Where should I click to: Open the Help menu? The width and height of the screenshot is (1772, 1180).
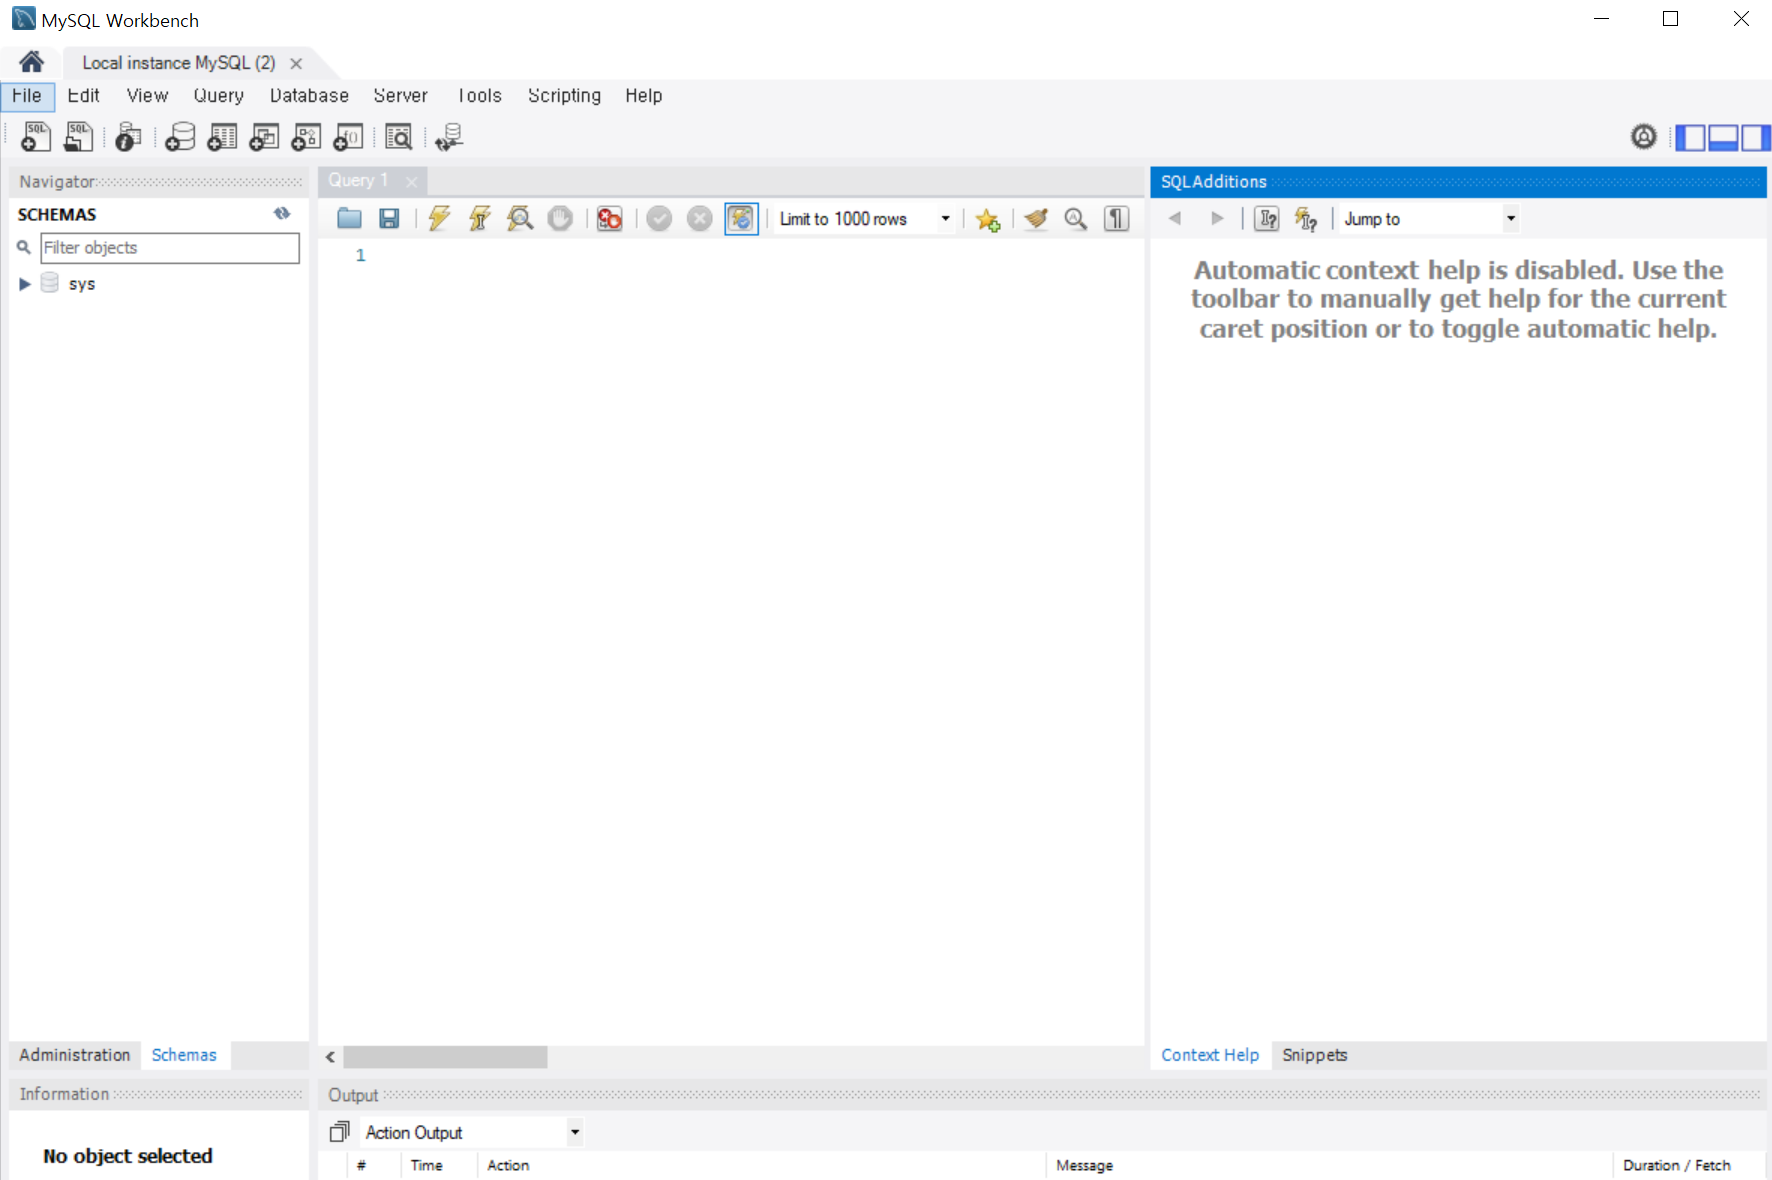coord(644,95)
